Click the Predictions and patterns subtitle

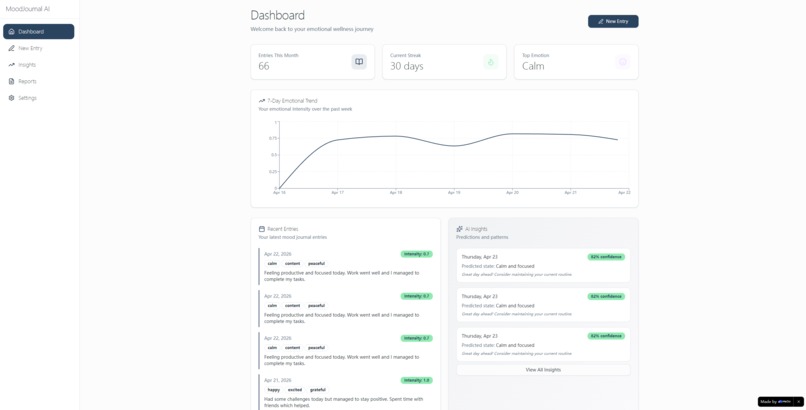482,237
